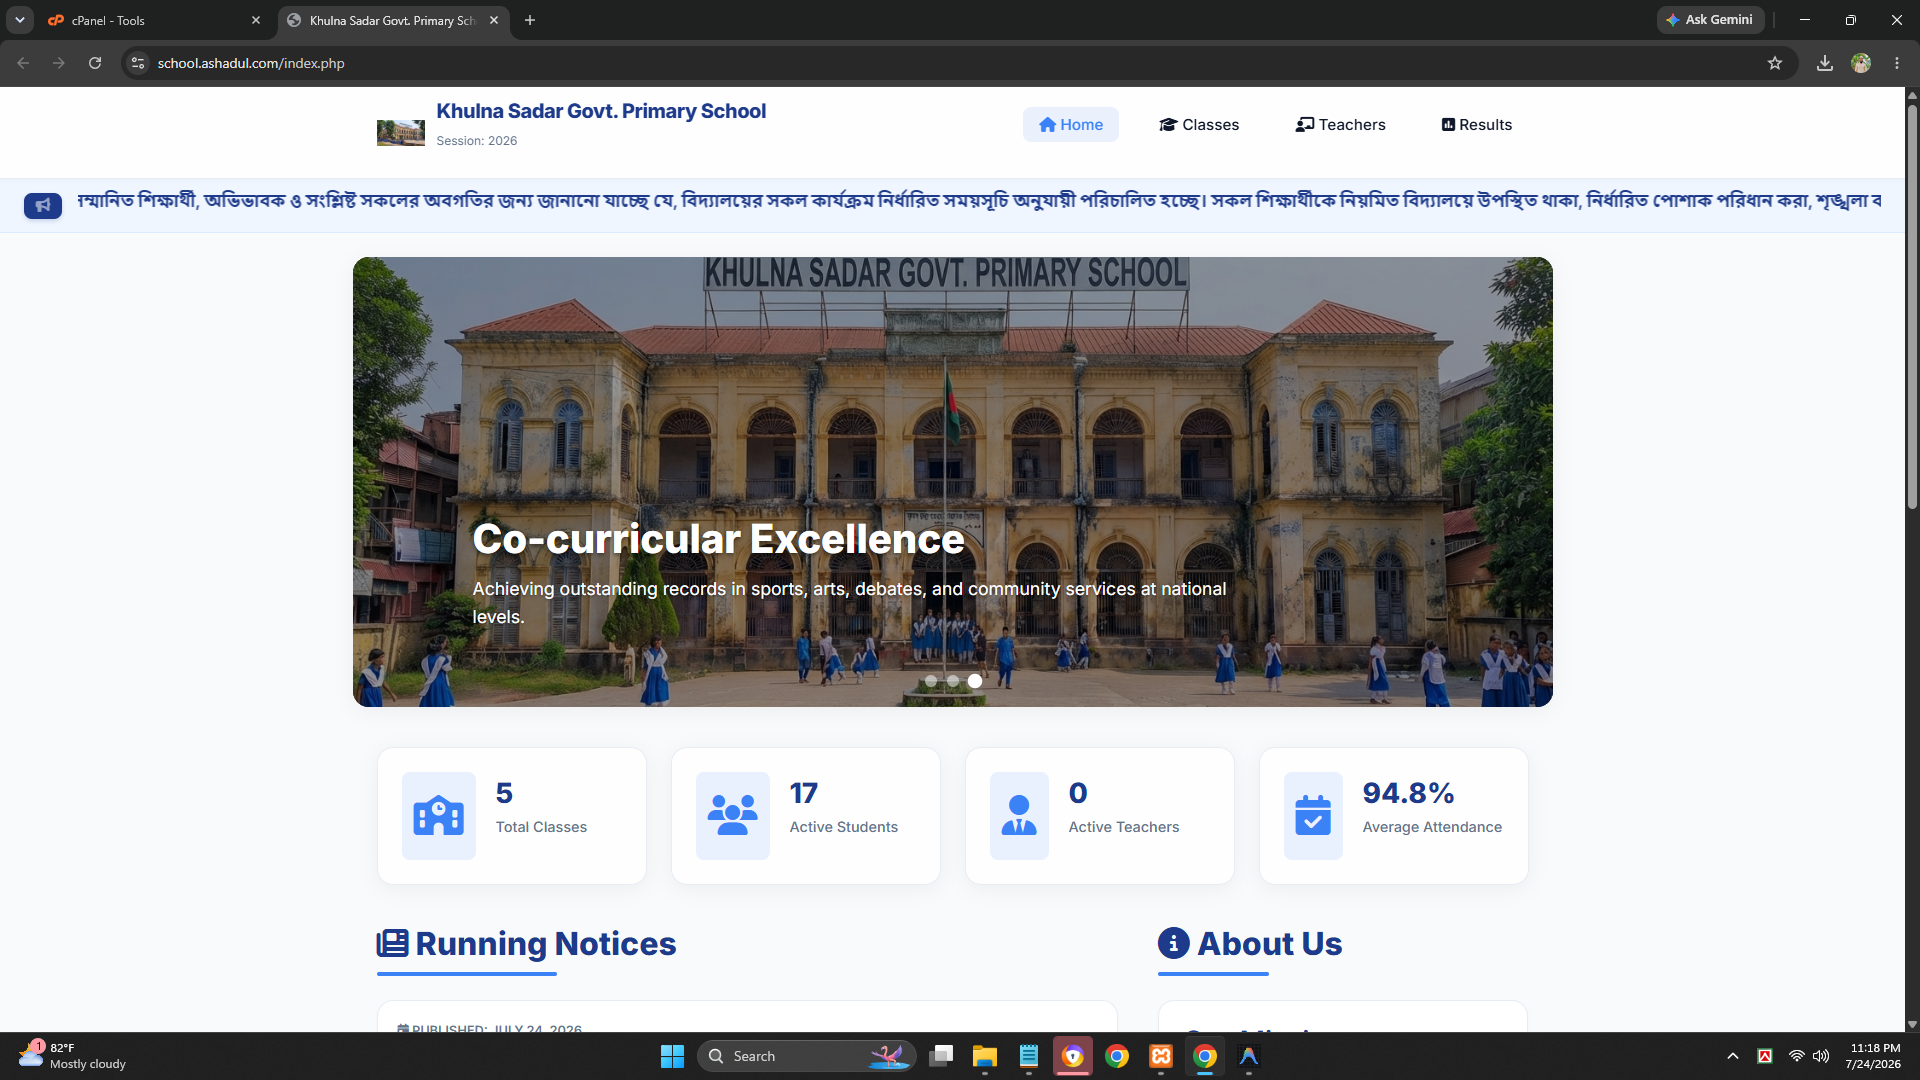Click the taskbar Search box
This screenshot has width=1920, height=1080.
coord(806,1056)
